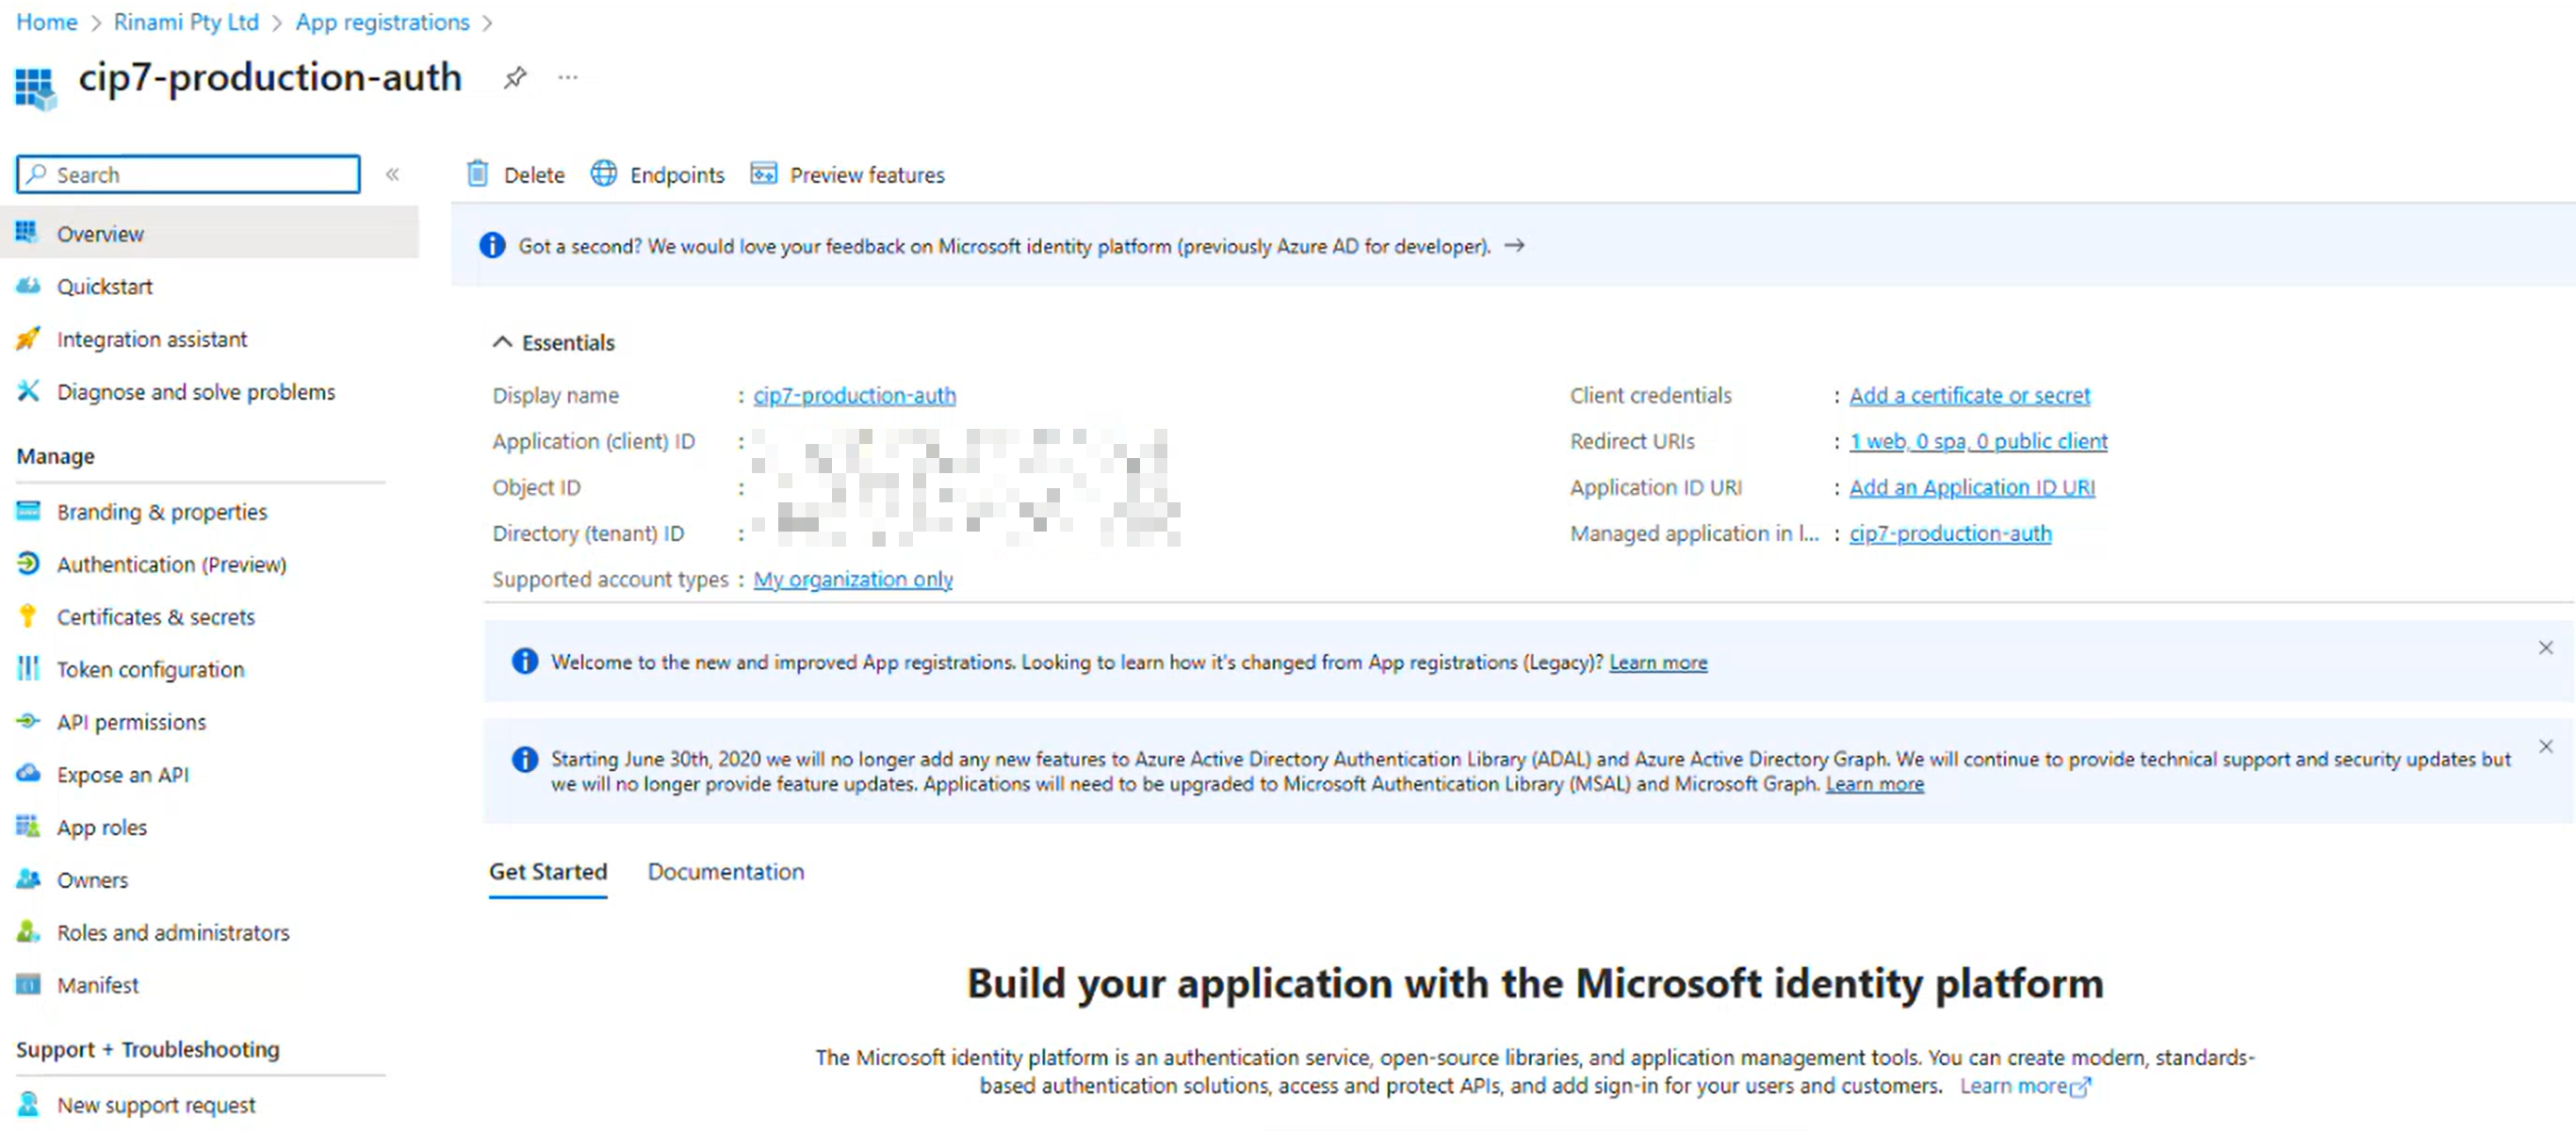Click the API permissions icon

pos(28,721)
